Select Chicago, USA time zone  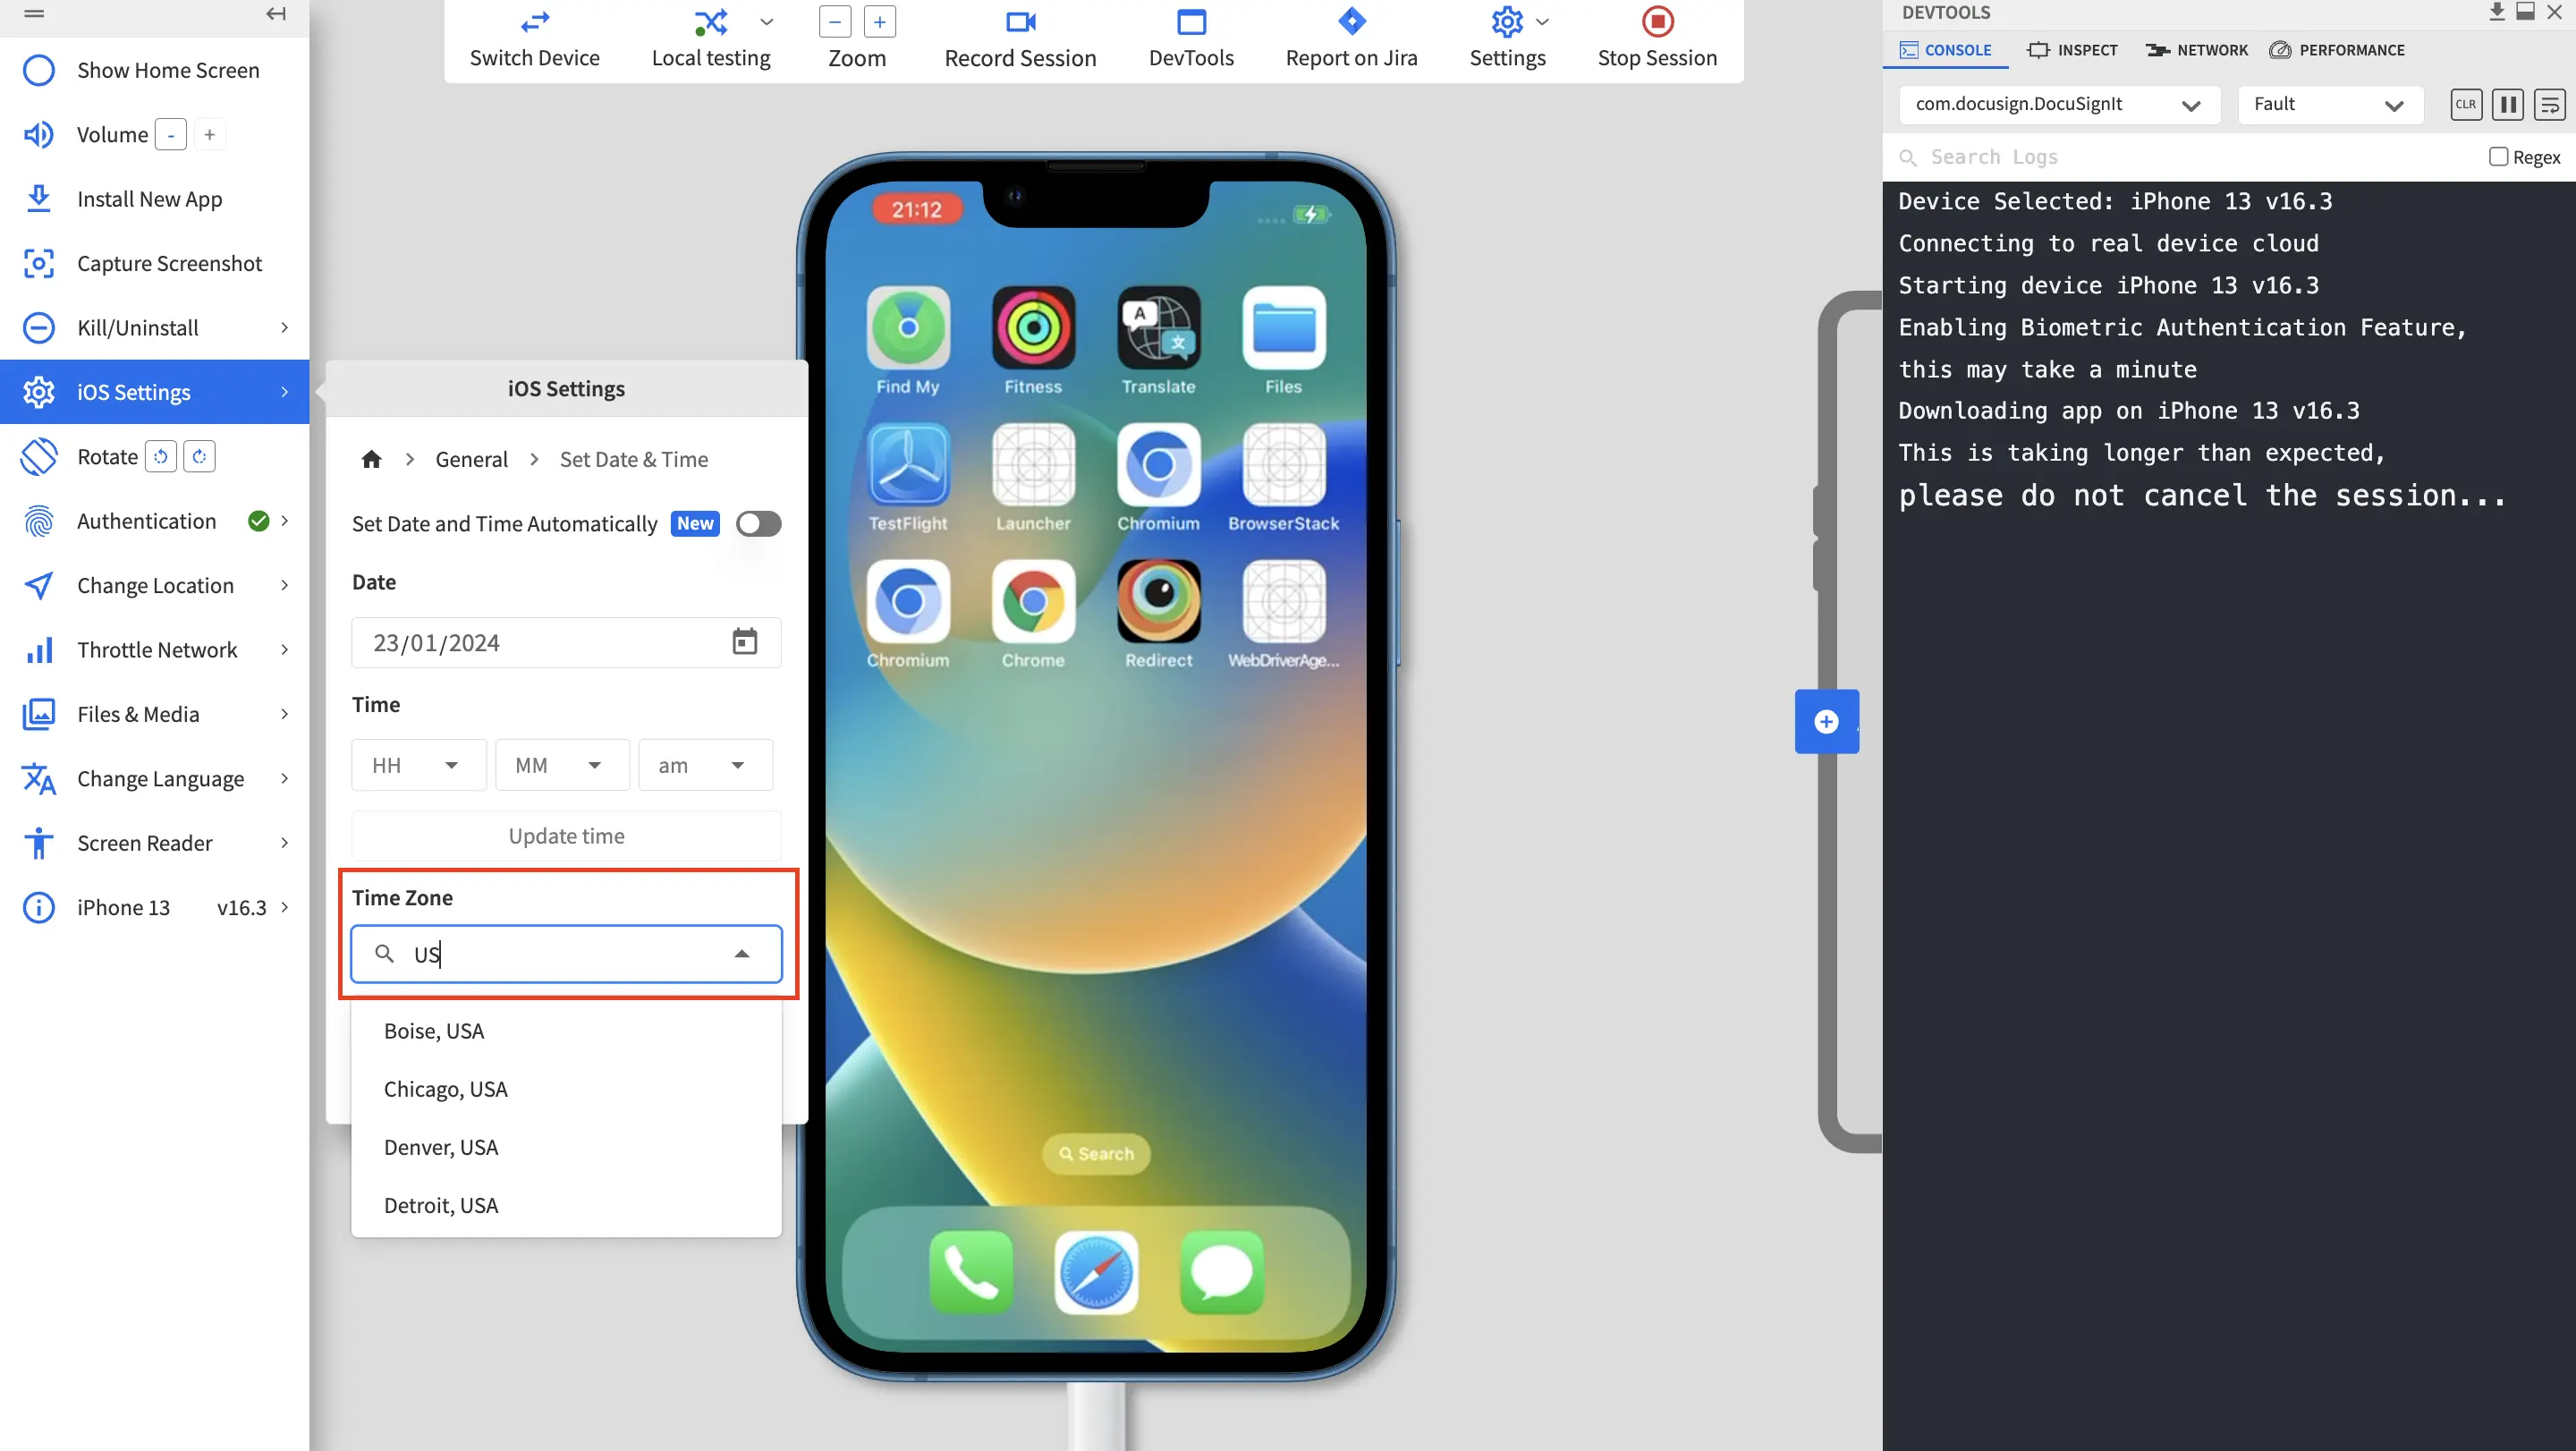[x=446, y=1089]
